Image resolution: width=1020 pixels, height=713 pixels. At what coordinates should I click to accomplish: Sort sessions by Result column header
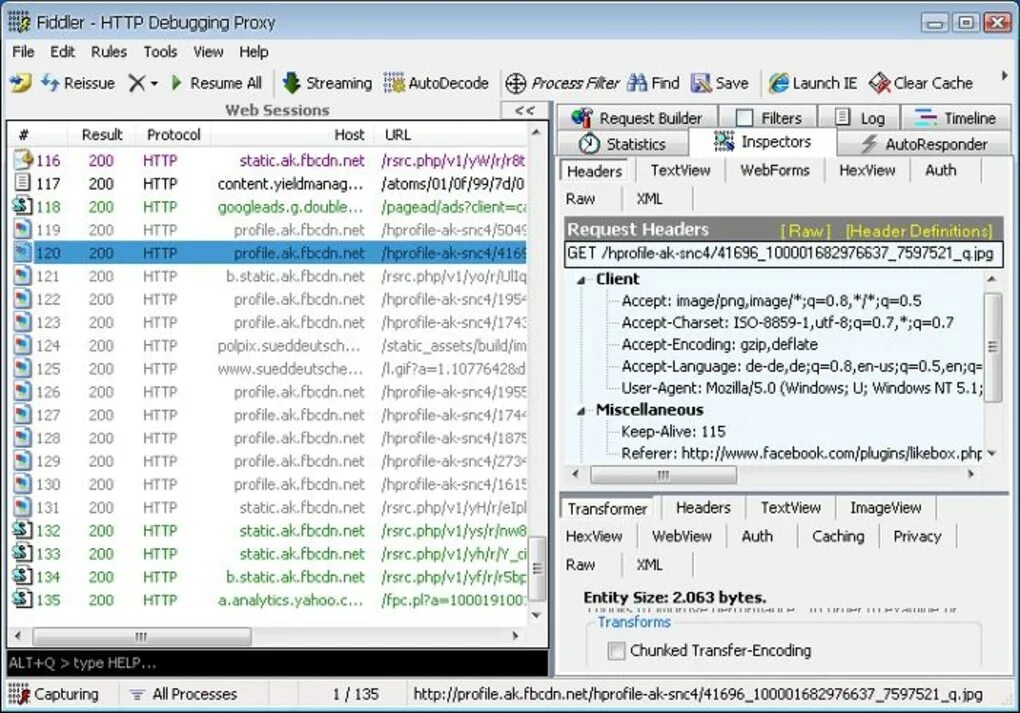point(101,135)
